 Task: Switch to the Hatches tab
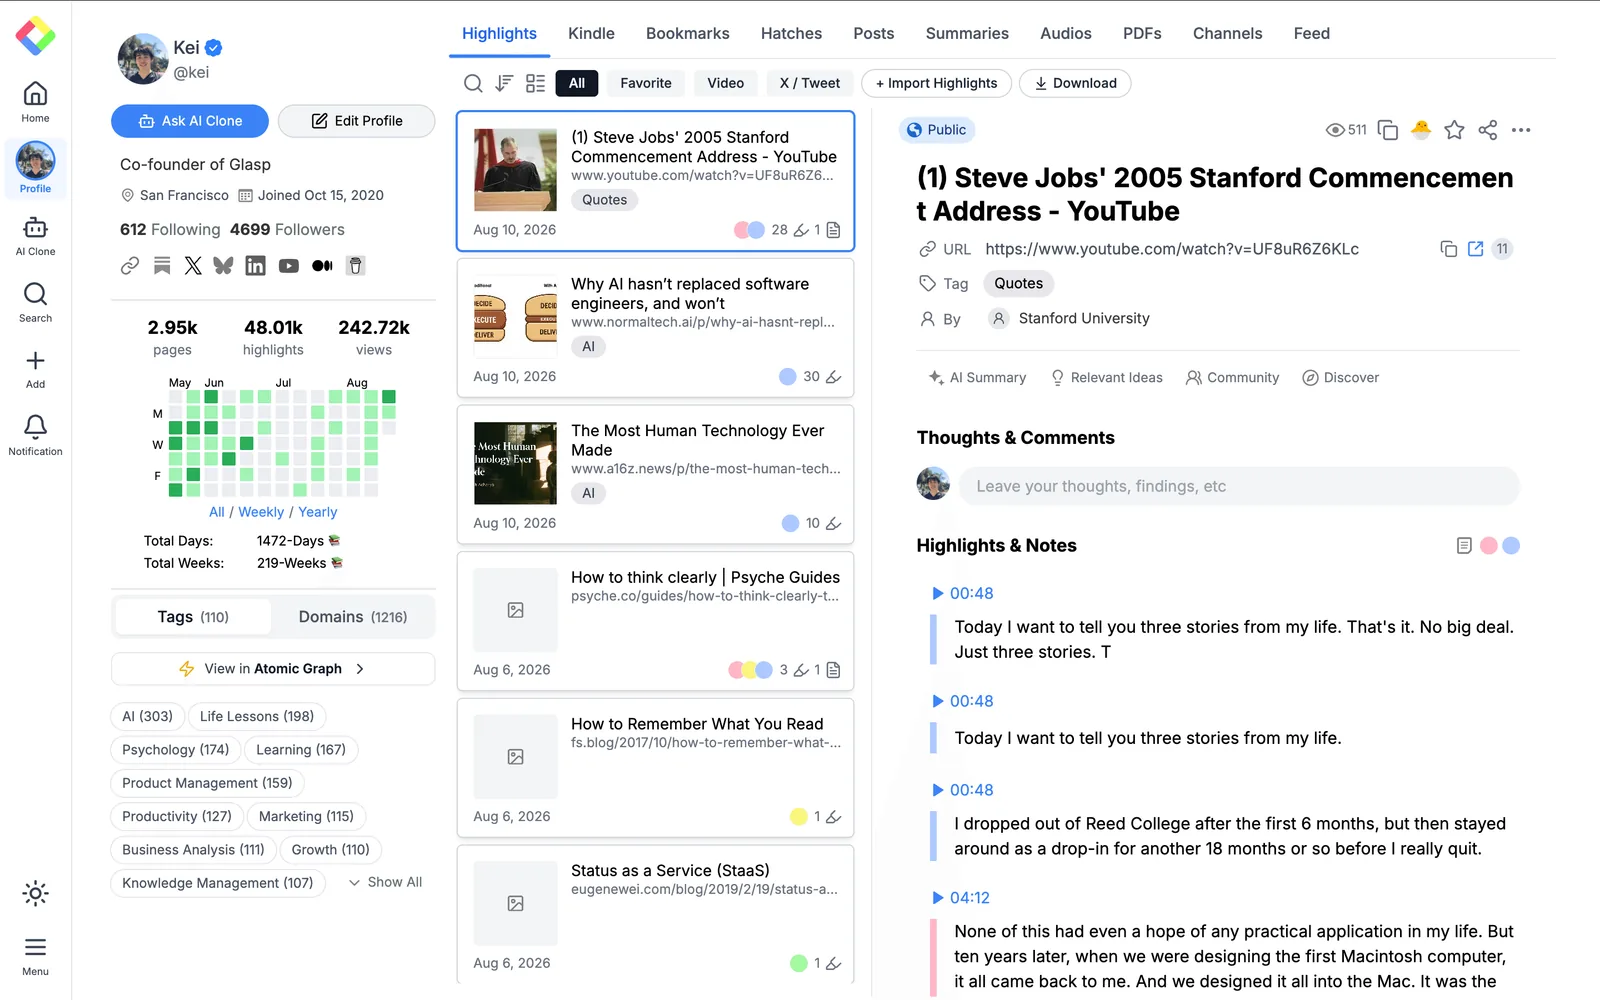pos(791,33)
